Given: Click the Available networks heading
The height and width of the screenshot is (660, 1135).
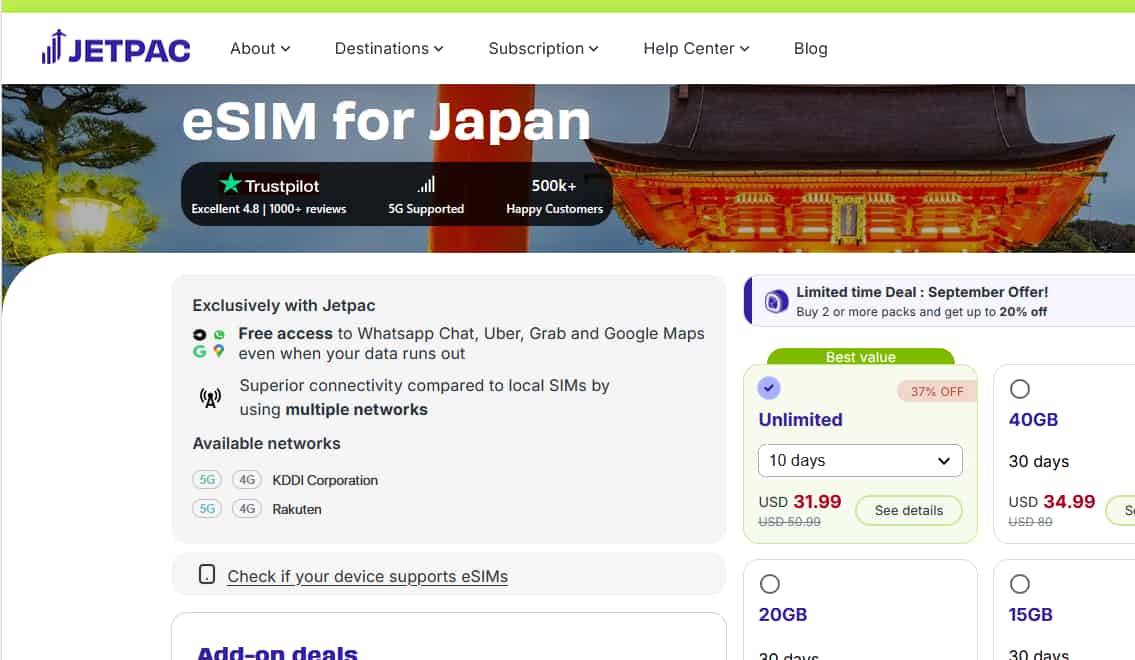Looking at the screenshot, I should click(x=266, y=444).
